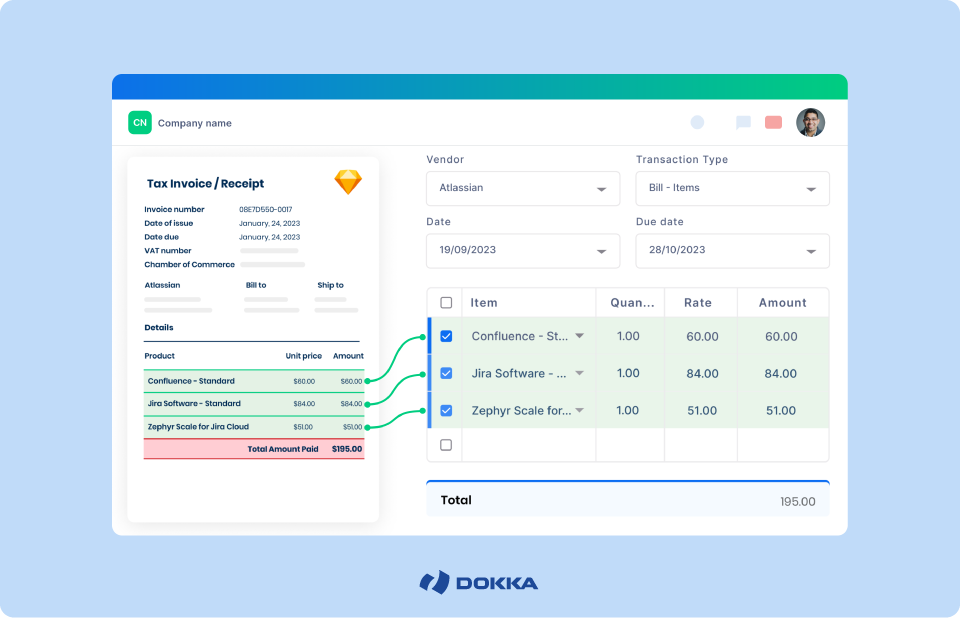Toggle the select-all checkbox in table header

click(x=446, y=303)
